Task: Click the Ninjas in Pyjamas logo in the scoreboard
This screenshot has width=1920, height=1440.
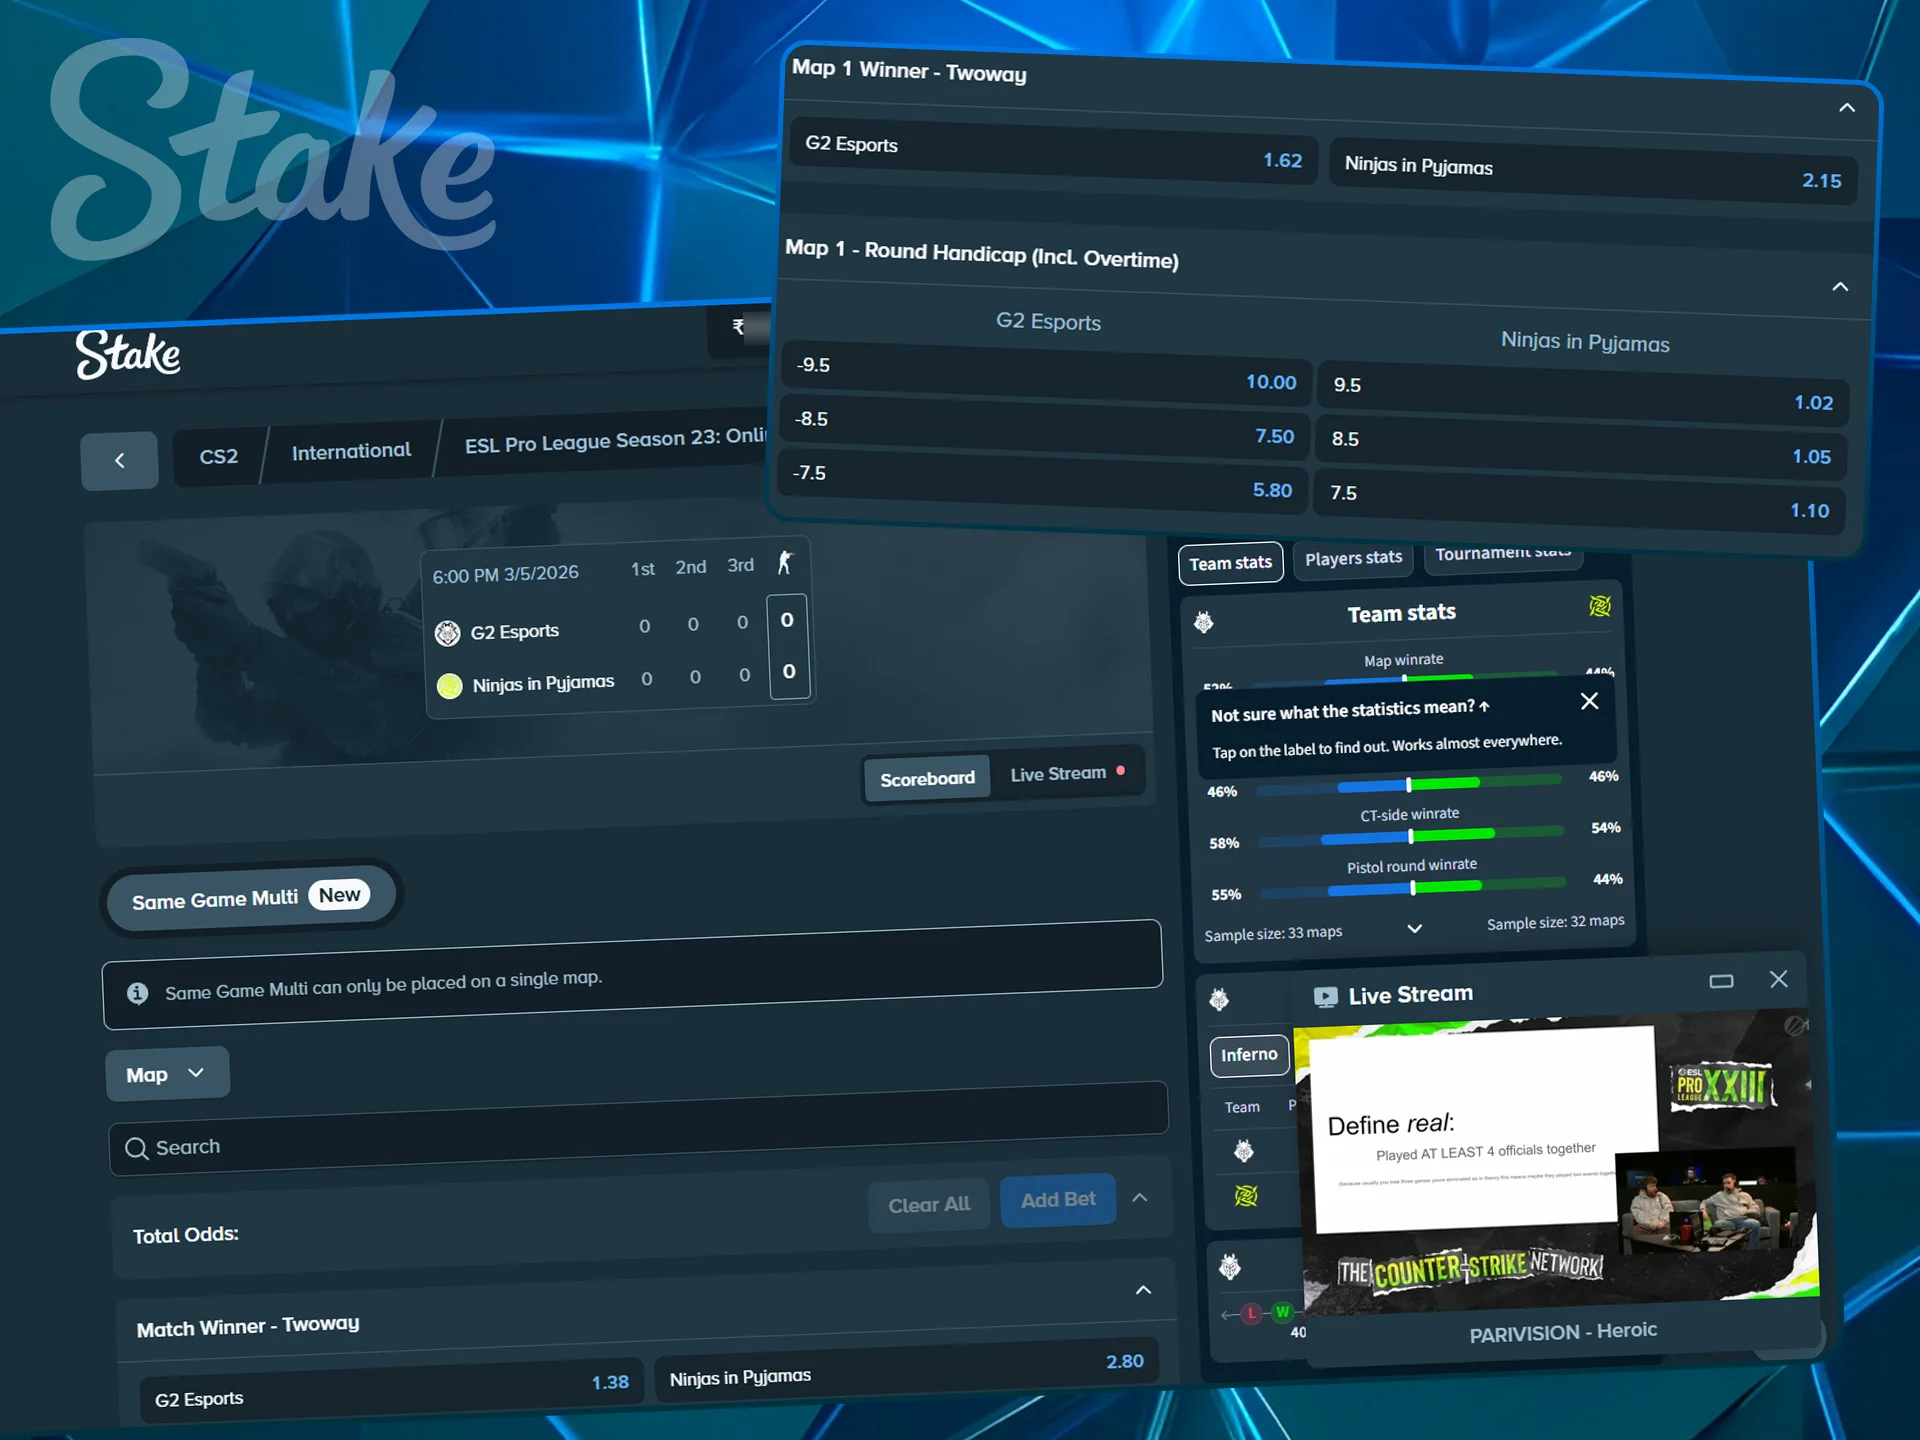Action: (450, 686)
